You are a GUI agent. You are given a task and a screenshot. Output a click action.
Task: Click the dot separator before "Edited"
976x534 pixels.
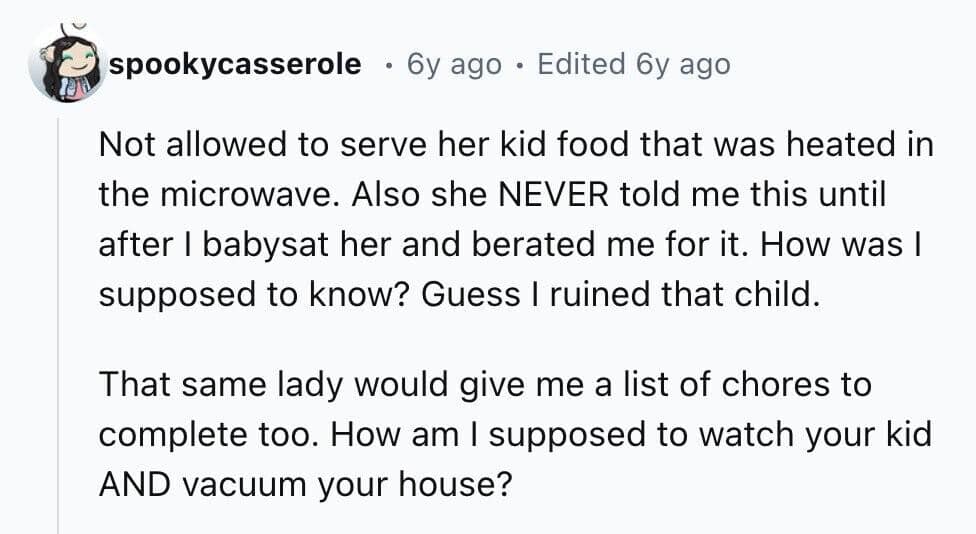pyautogui.click(x=519, y=66)
